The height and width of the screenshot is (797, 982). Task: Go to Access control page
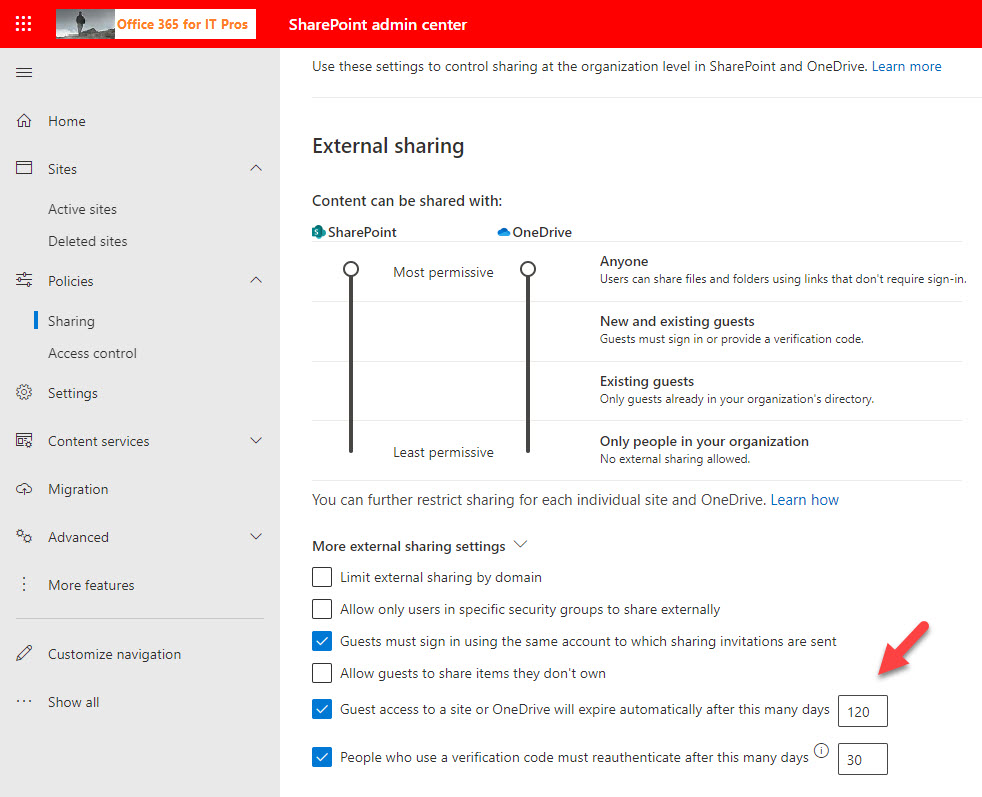[x=92, y=353]
